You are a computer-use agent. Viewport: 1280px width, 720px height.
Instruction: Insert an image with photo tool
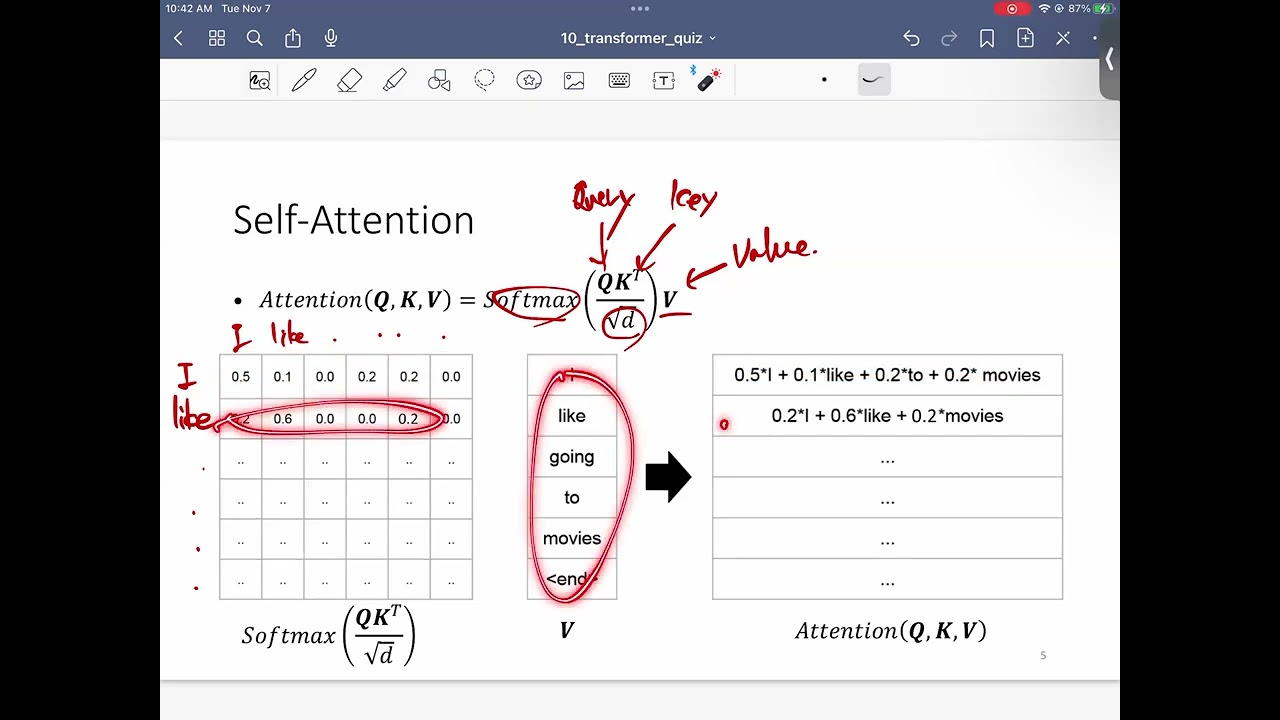point(574,81)
